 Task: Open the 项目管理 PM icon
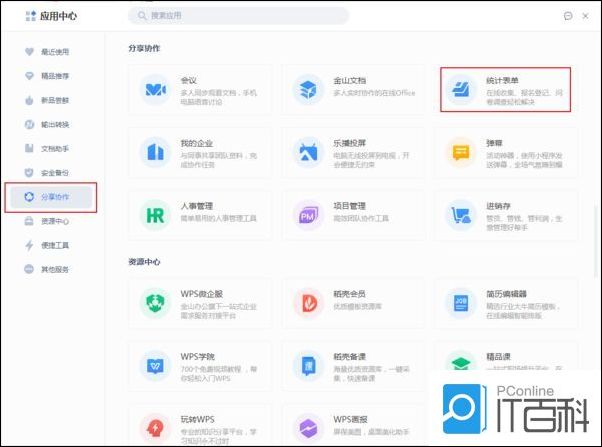point(308,215)
